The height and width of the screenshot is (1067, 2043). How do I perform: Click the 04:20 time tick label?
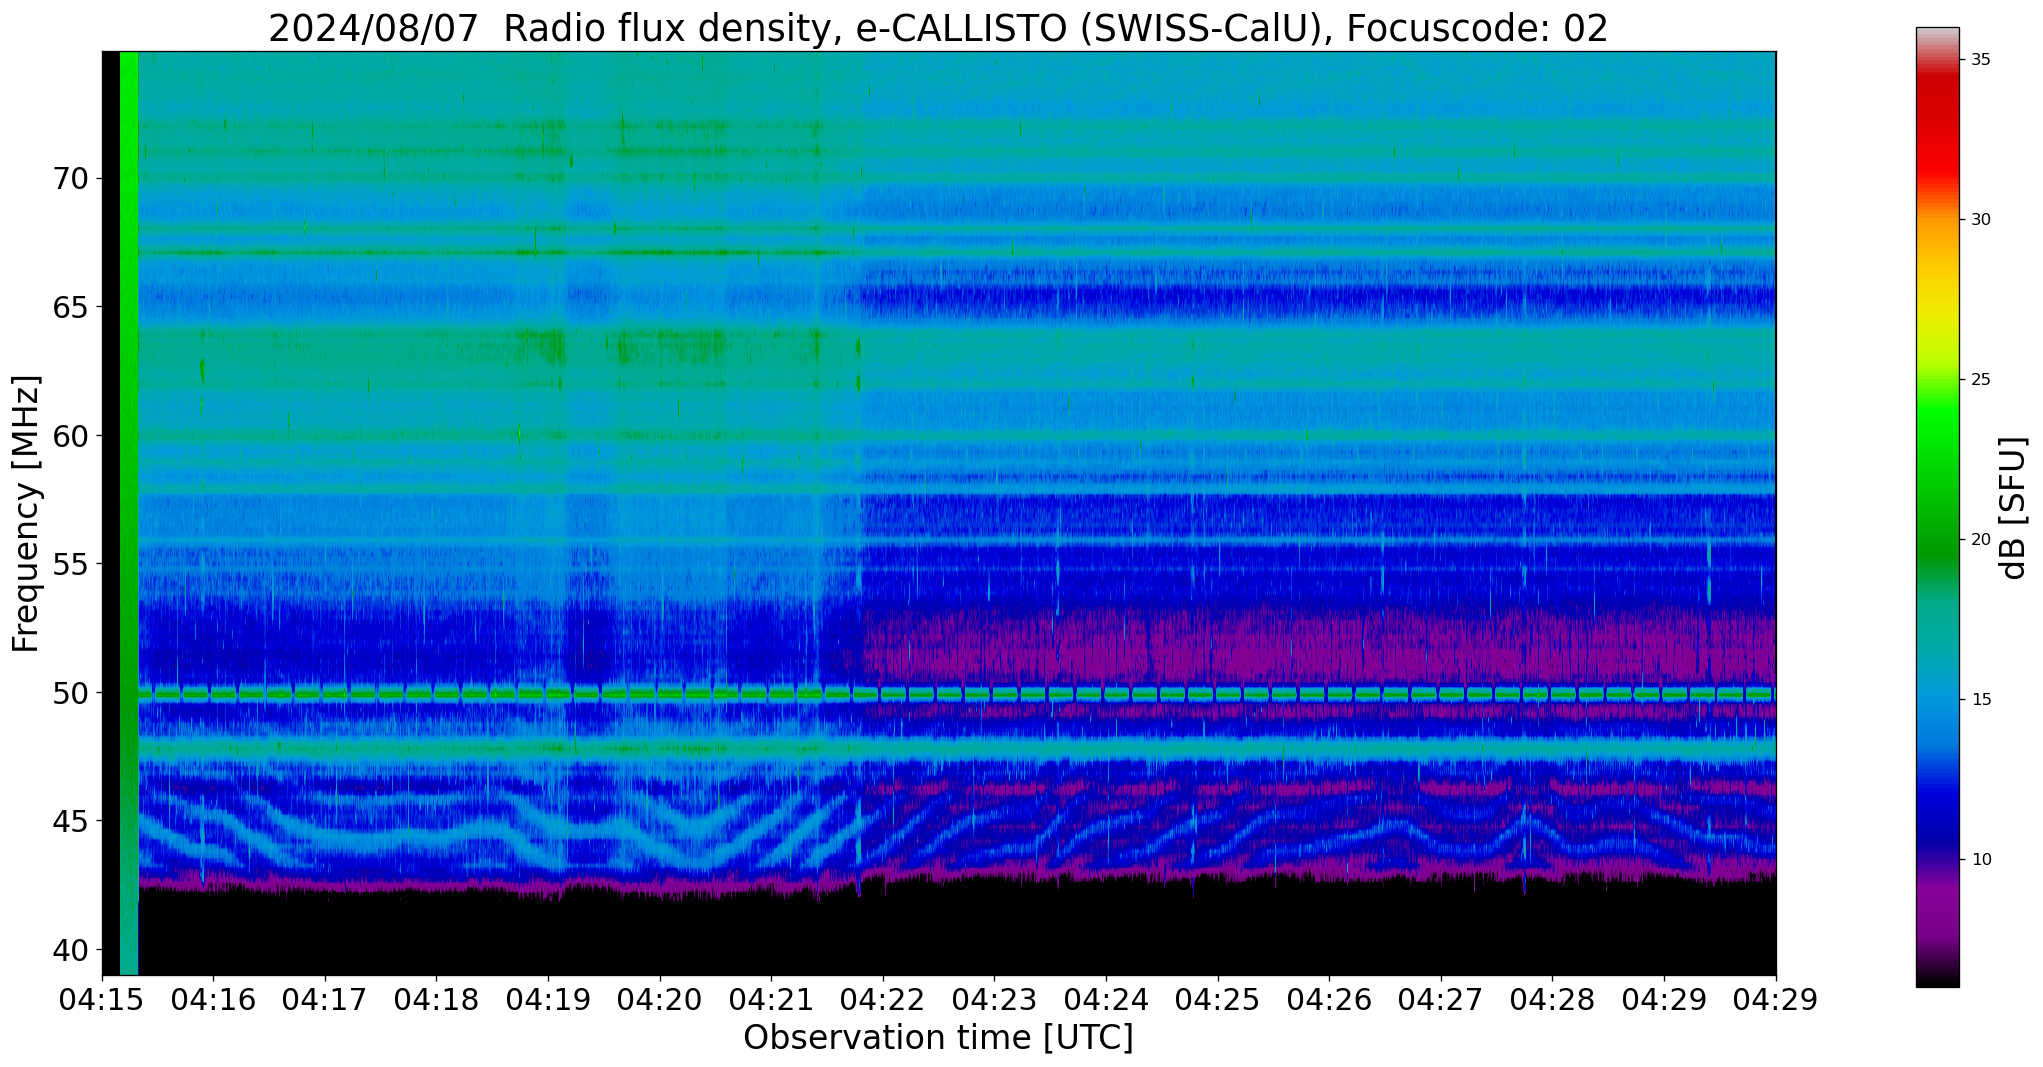coord(660,1000)
